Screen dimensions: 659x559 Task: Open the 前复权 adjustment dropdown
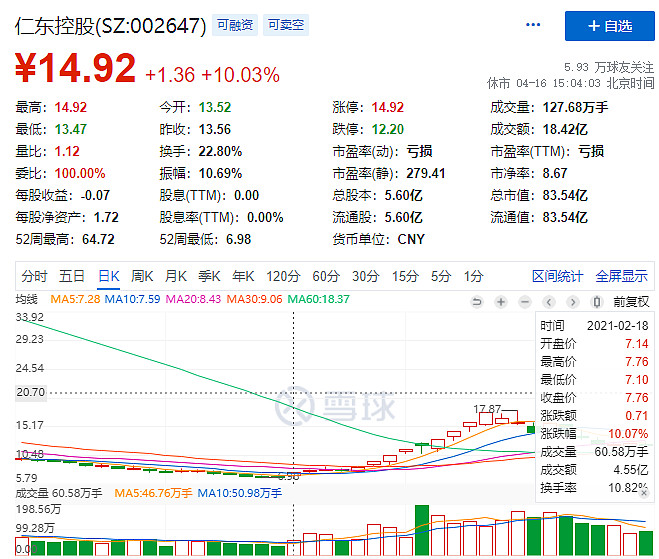click(x=631, y=302)
